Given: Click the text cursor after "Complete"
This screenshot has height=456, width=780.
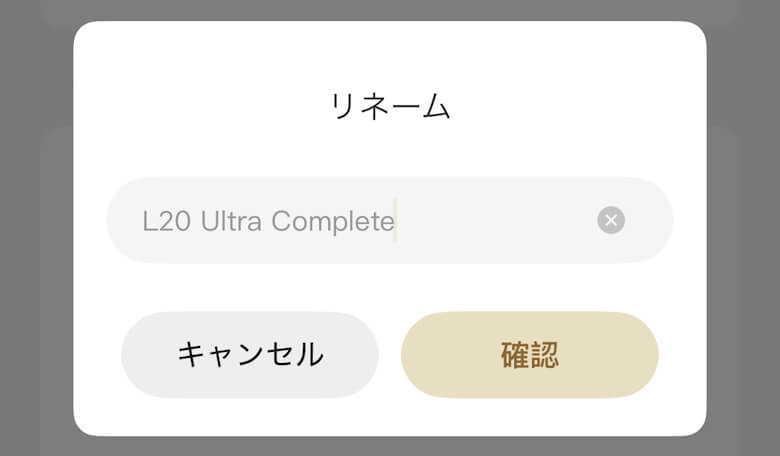Looking at the screenshot, I should tap(396, 221).
